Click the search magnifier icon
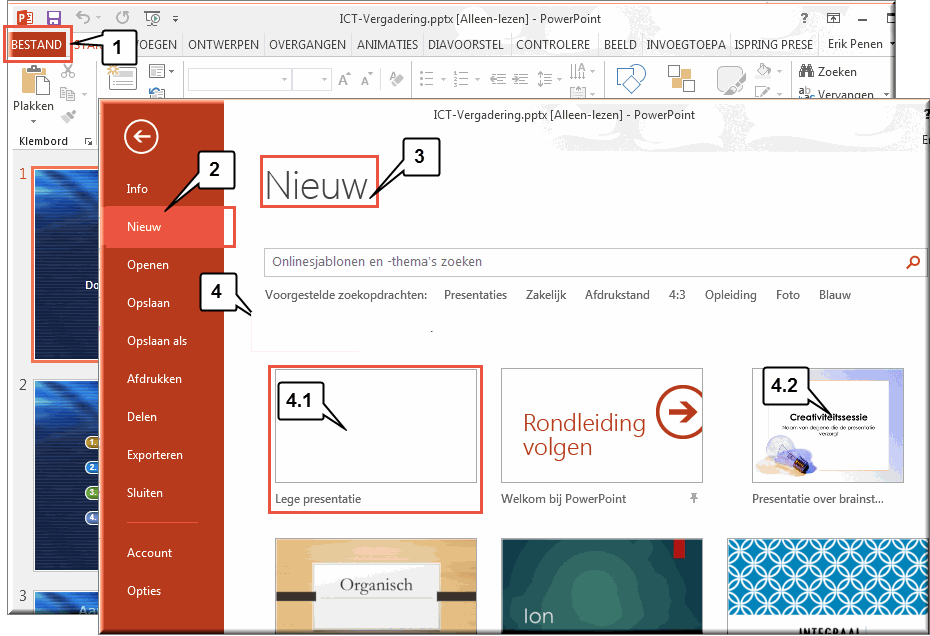Viewport: 930px width, 636px height. click(x=913, y=262)
